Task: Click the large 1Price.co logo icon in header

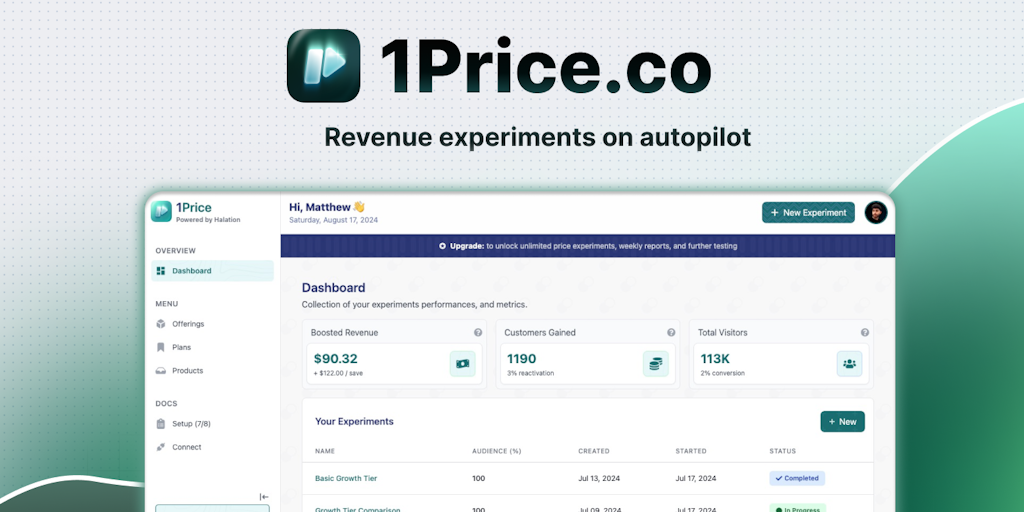Action: (x=324, y=65)
